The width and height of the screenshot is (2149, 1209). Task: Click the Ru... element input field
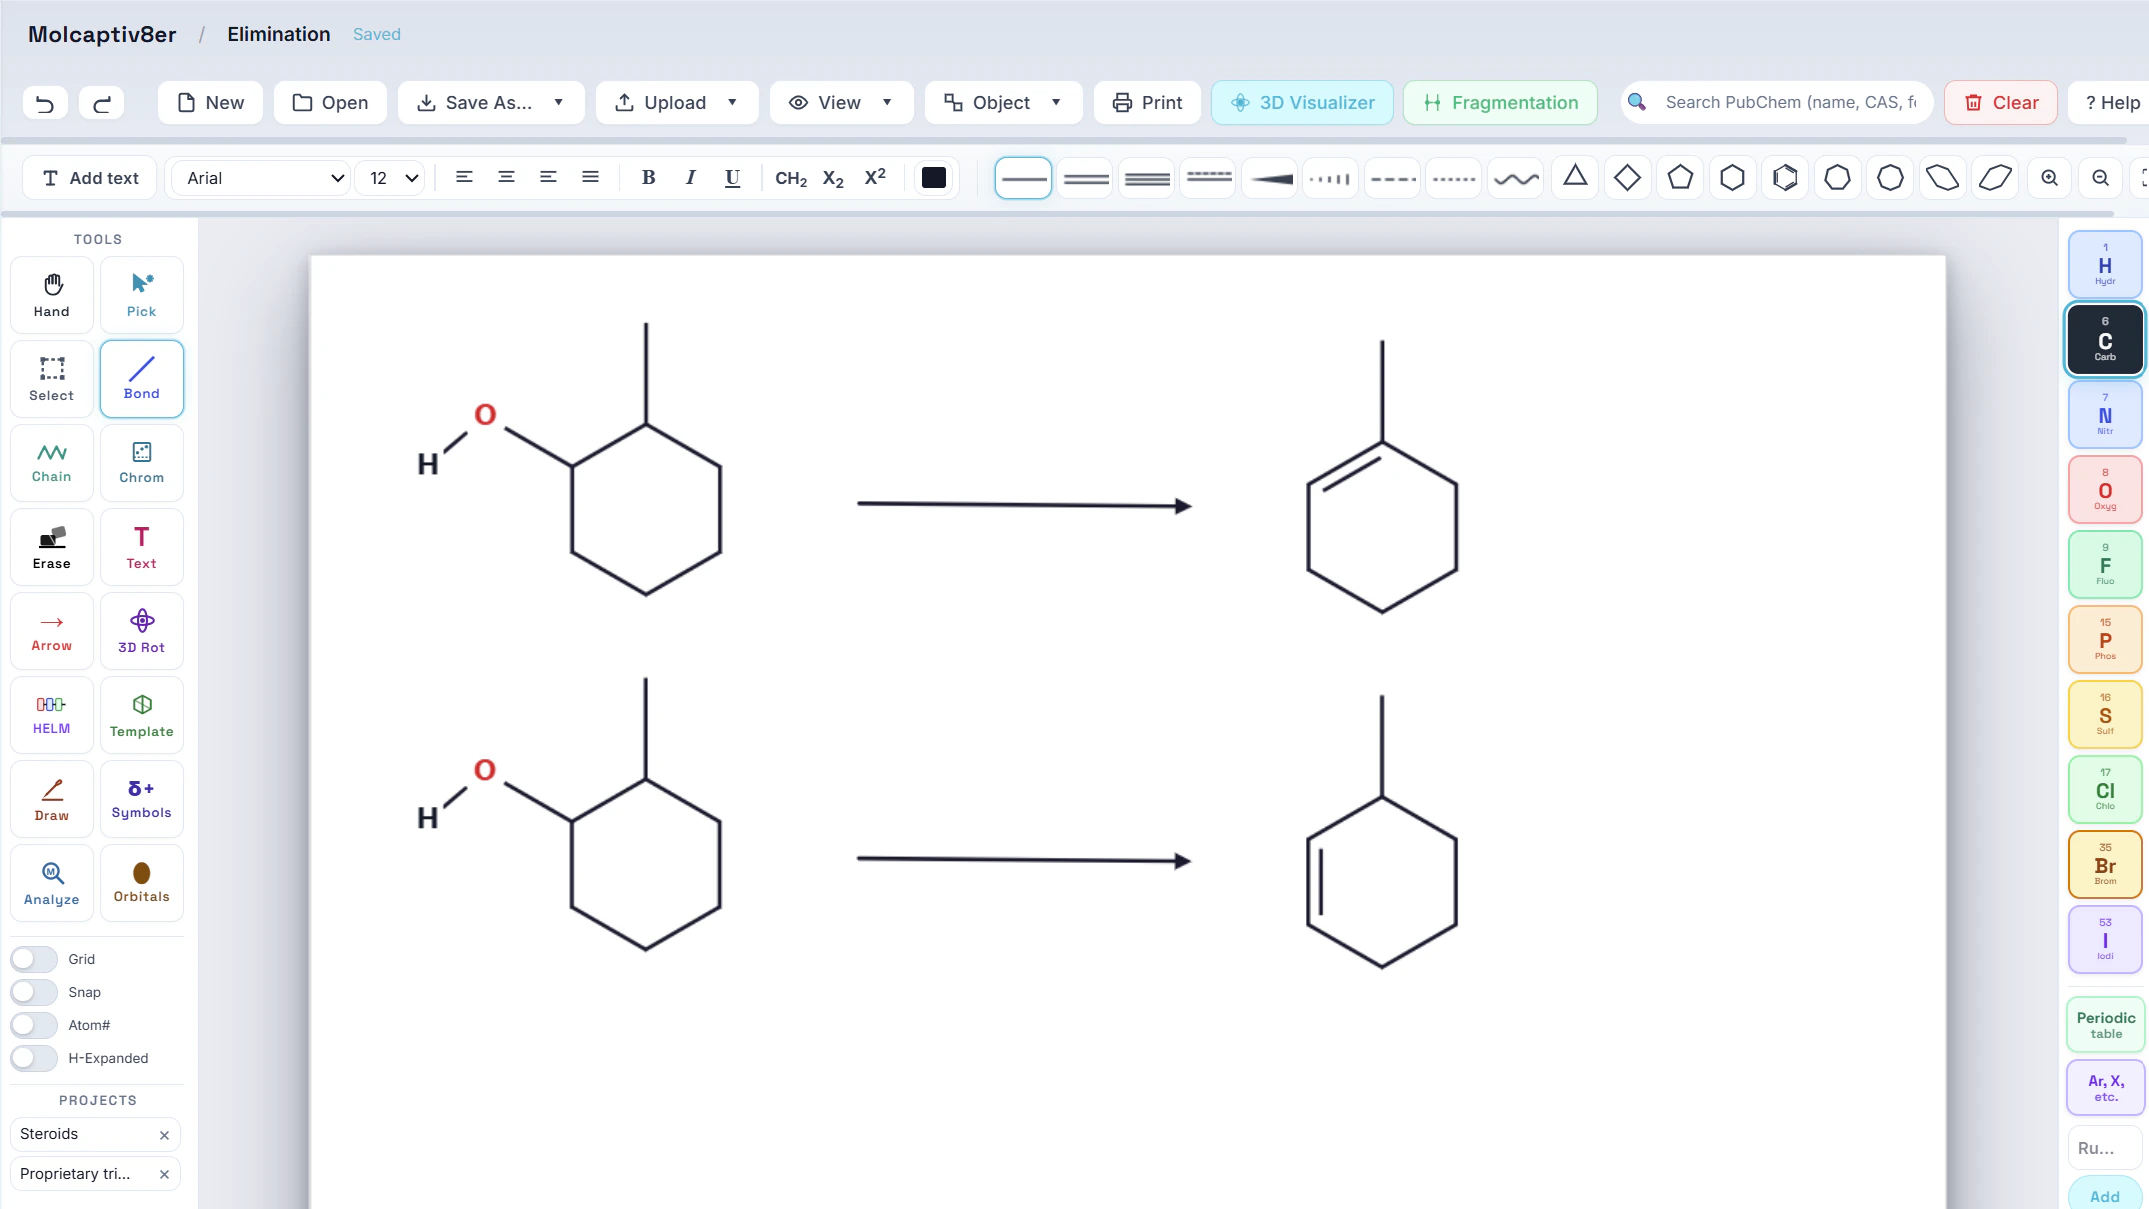click(x=2105, y=1148)
